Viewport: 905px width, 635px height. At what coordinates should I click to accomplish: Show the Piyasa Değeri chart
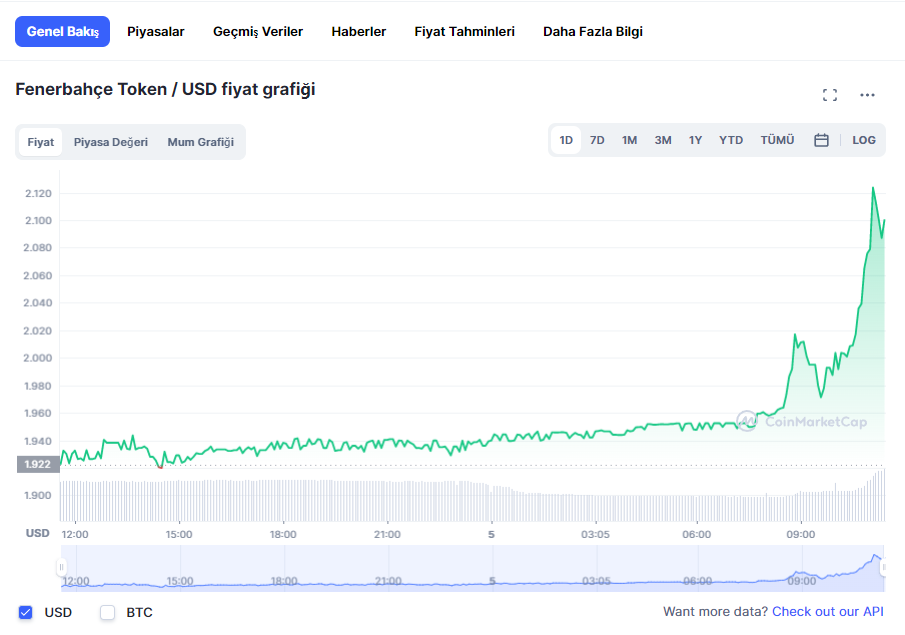tap(111, 142)
